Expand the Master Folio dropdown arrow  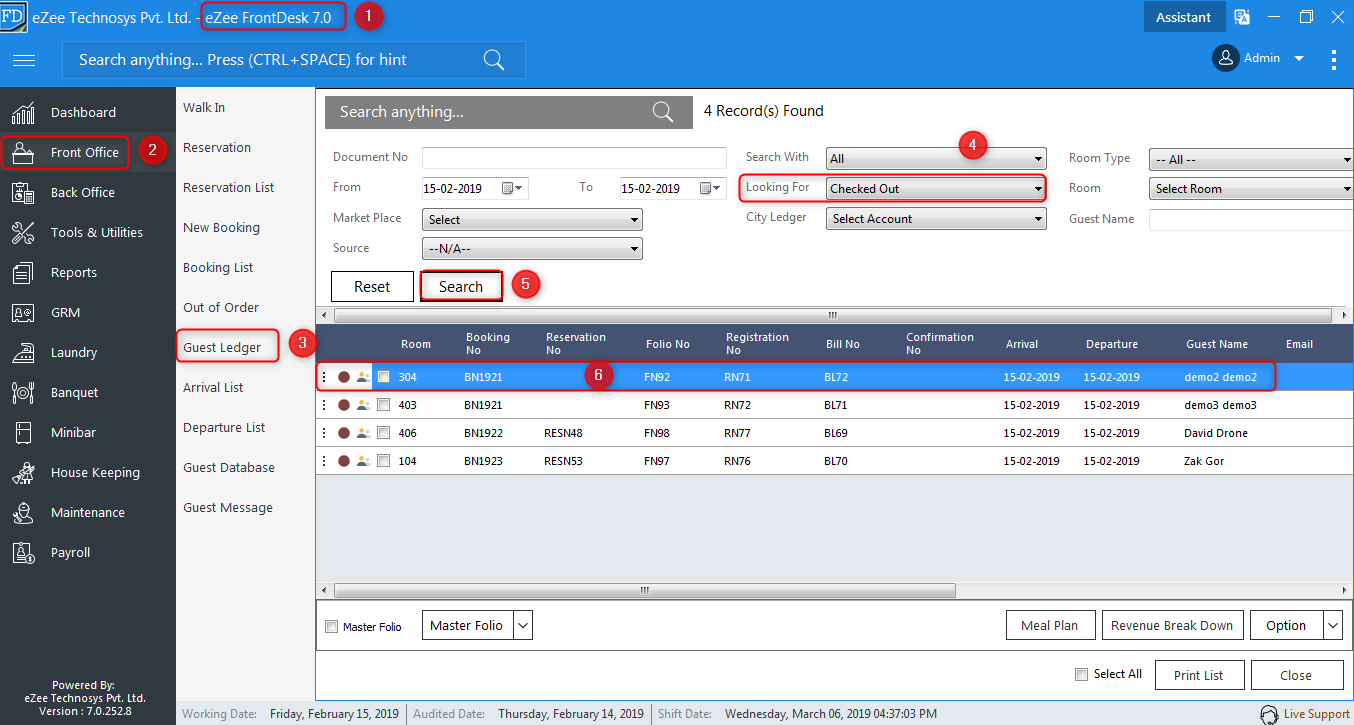523,625
